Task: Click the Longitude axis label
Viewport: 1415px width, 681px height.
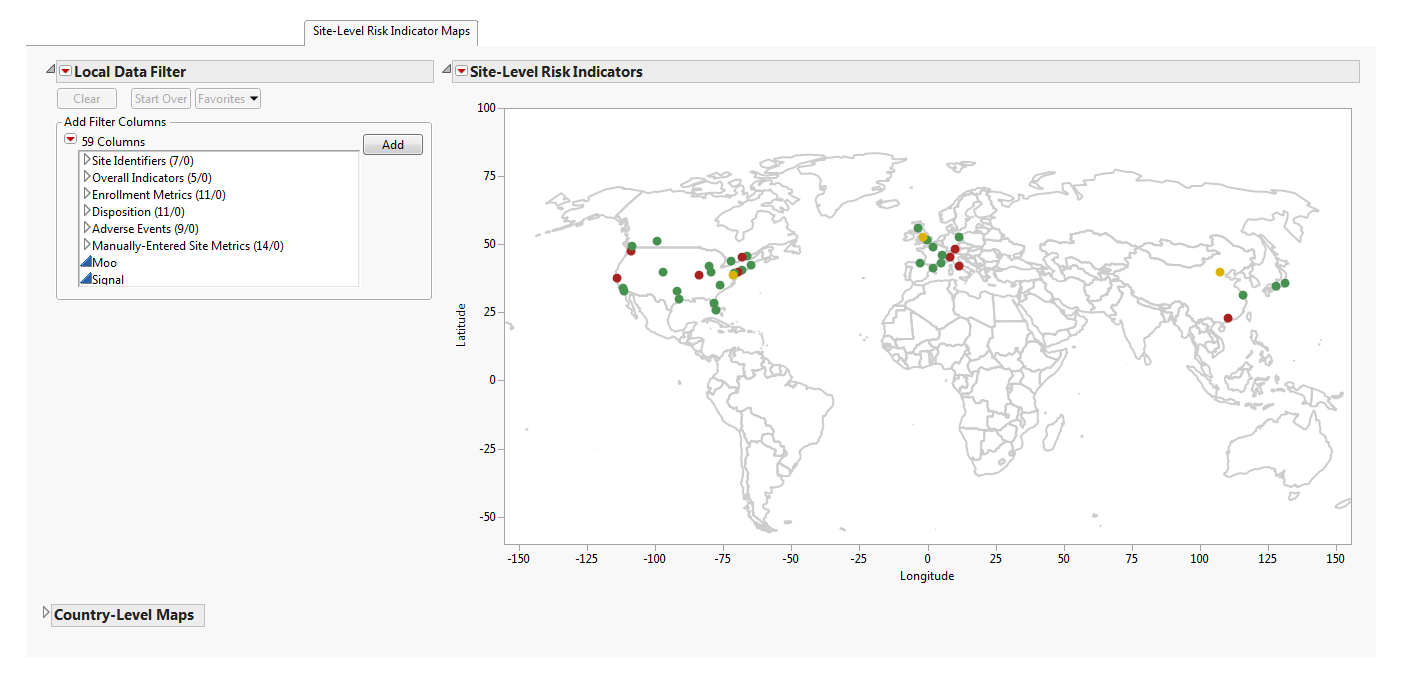Action: point(927,576)
